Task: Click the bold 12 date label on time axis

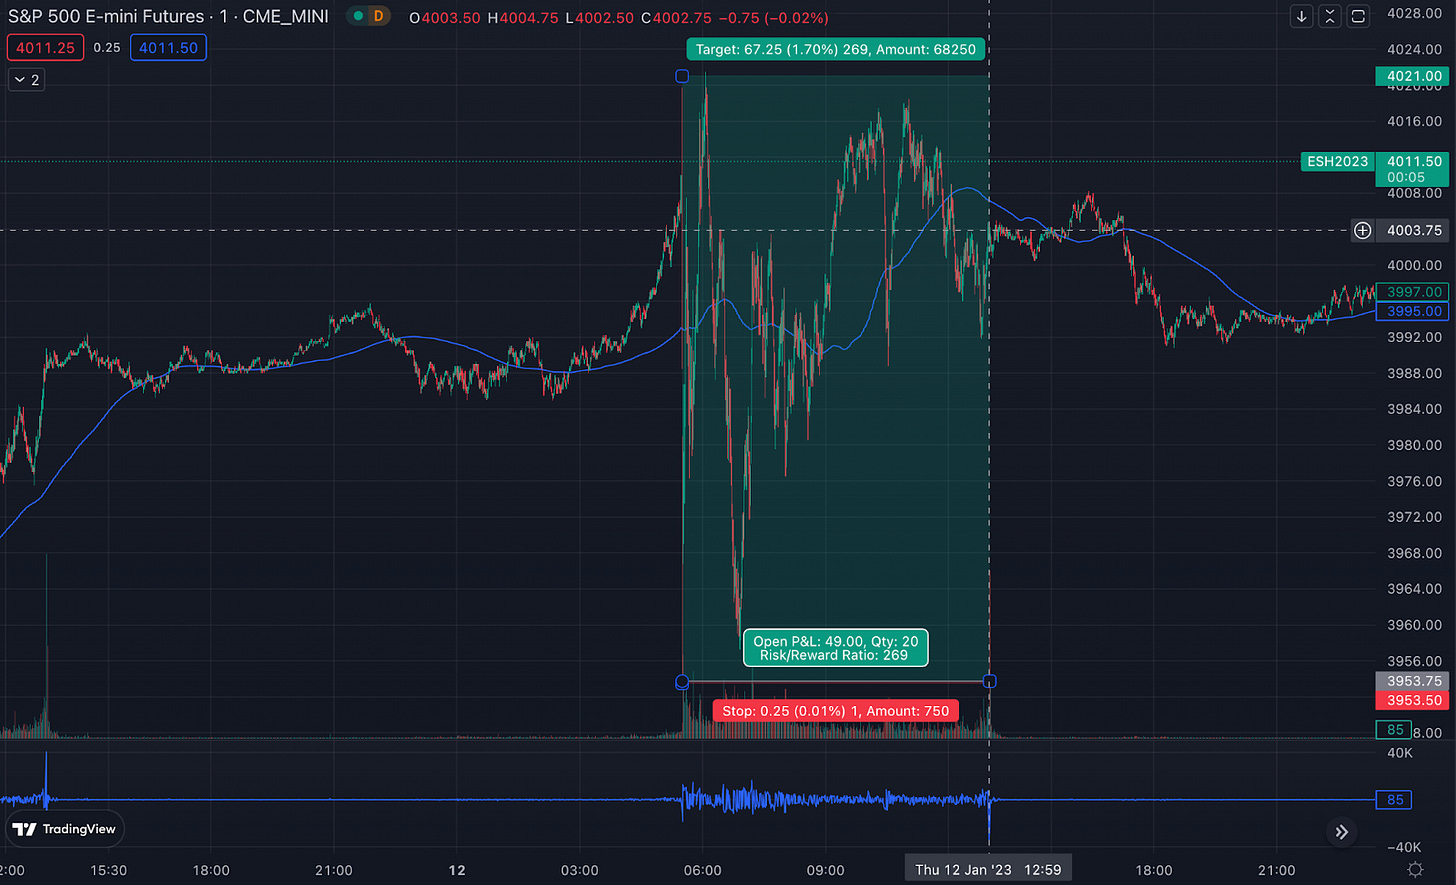Action: [457, 869]
